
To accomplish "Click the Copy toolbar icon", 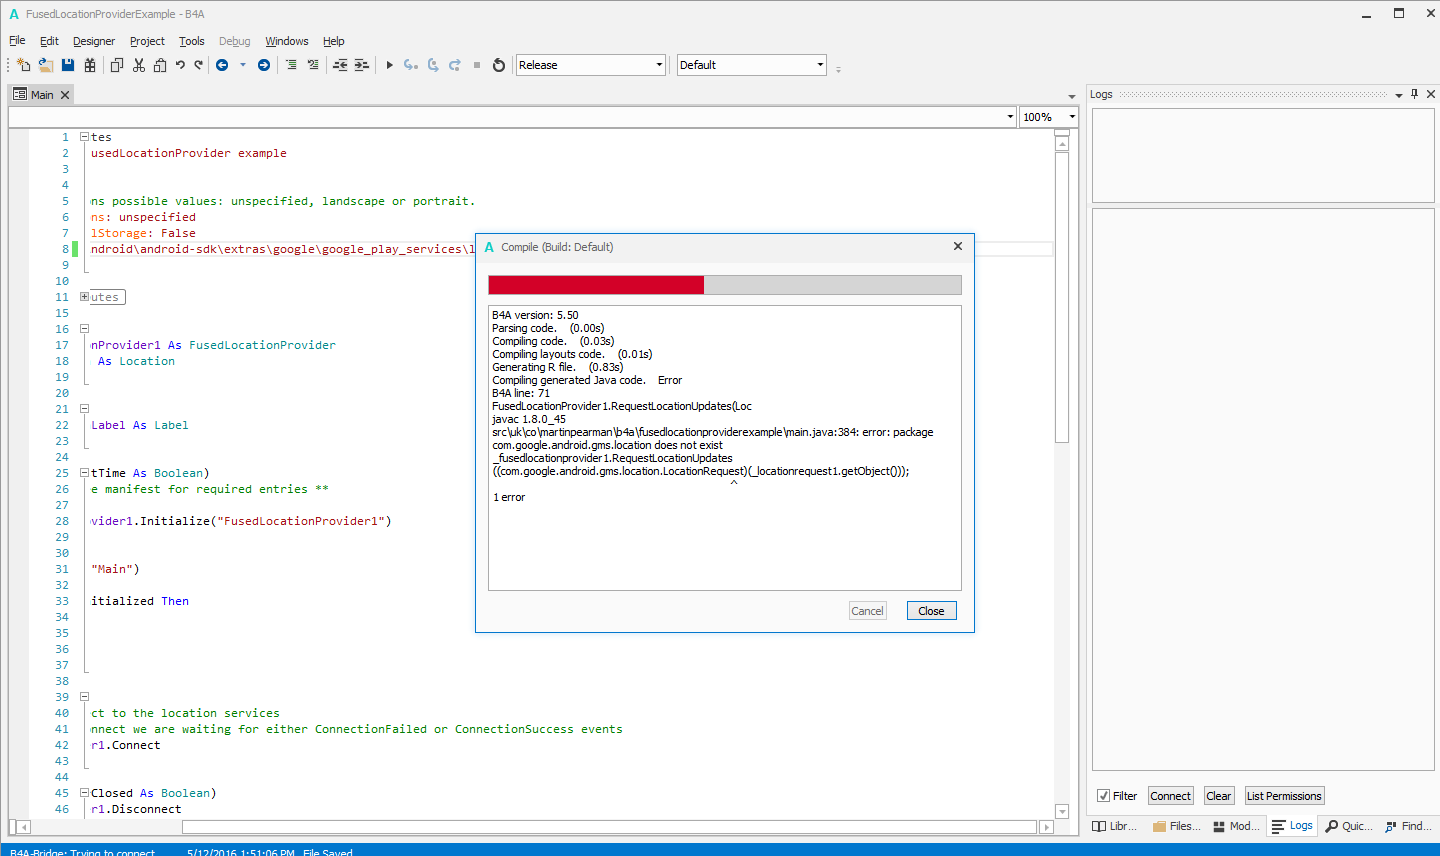I will click(117, 65).
